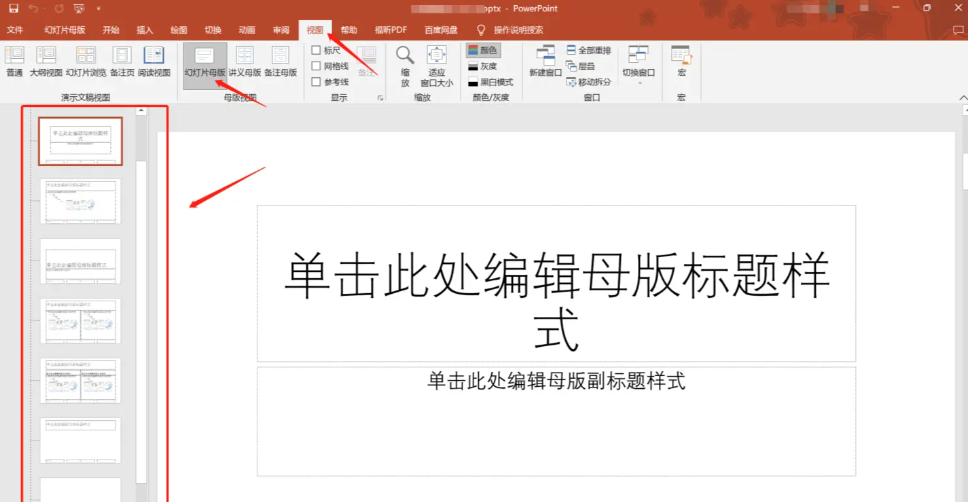Open the 文件 file tab

pos(15,30)
